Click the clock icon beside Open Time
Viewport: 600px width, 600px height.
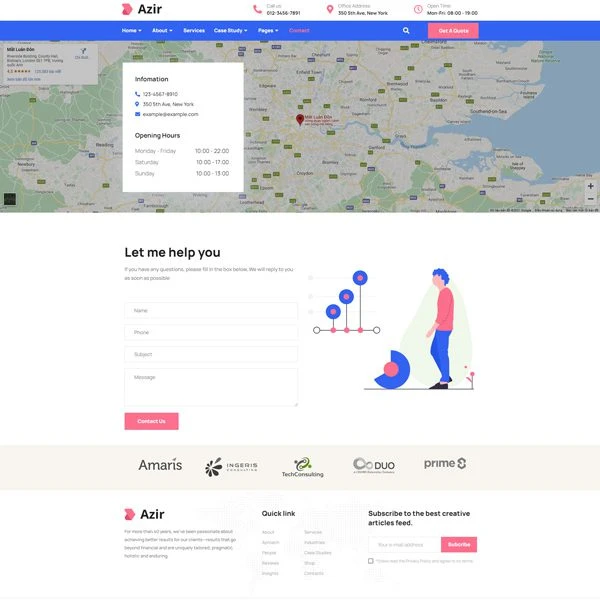click(x=418, y=10)
